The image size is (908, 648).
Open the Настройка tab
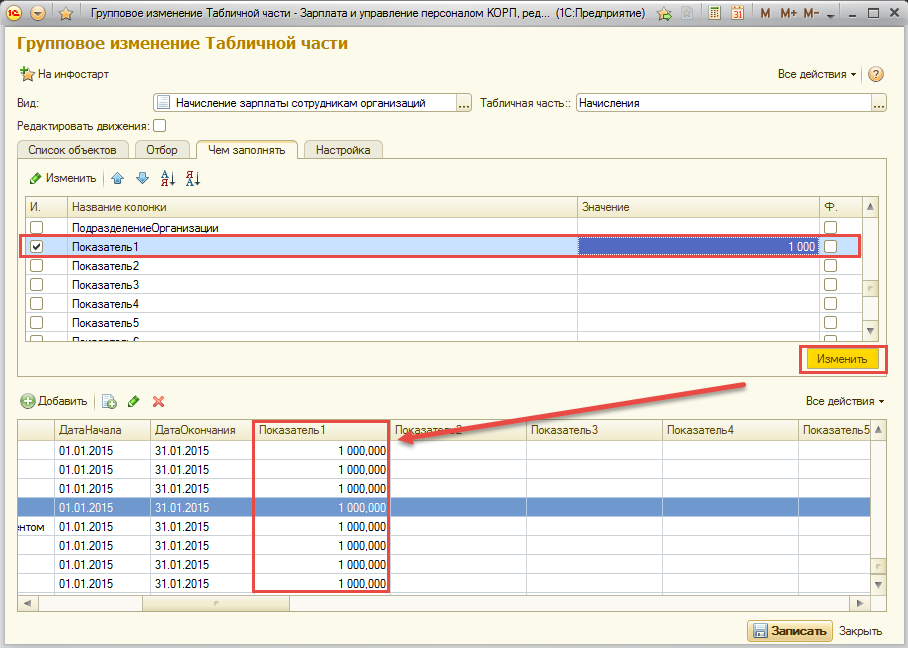(343, 150)
